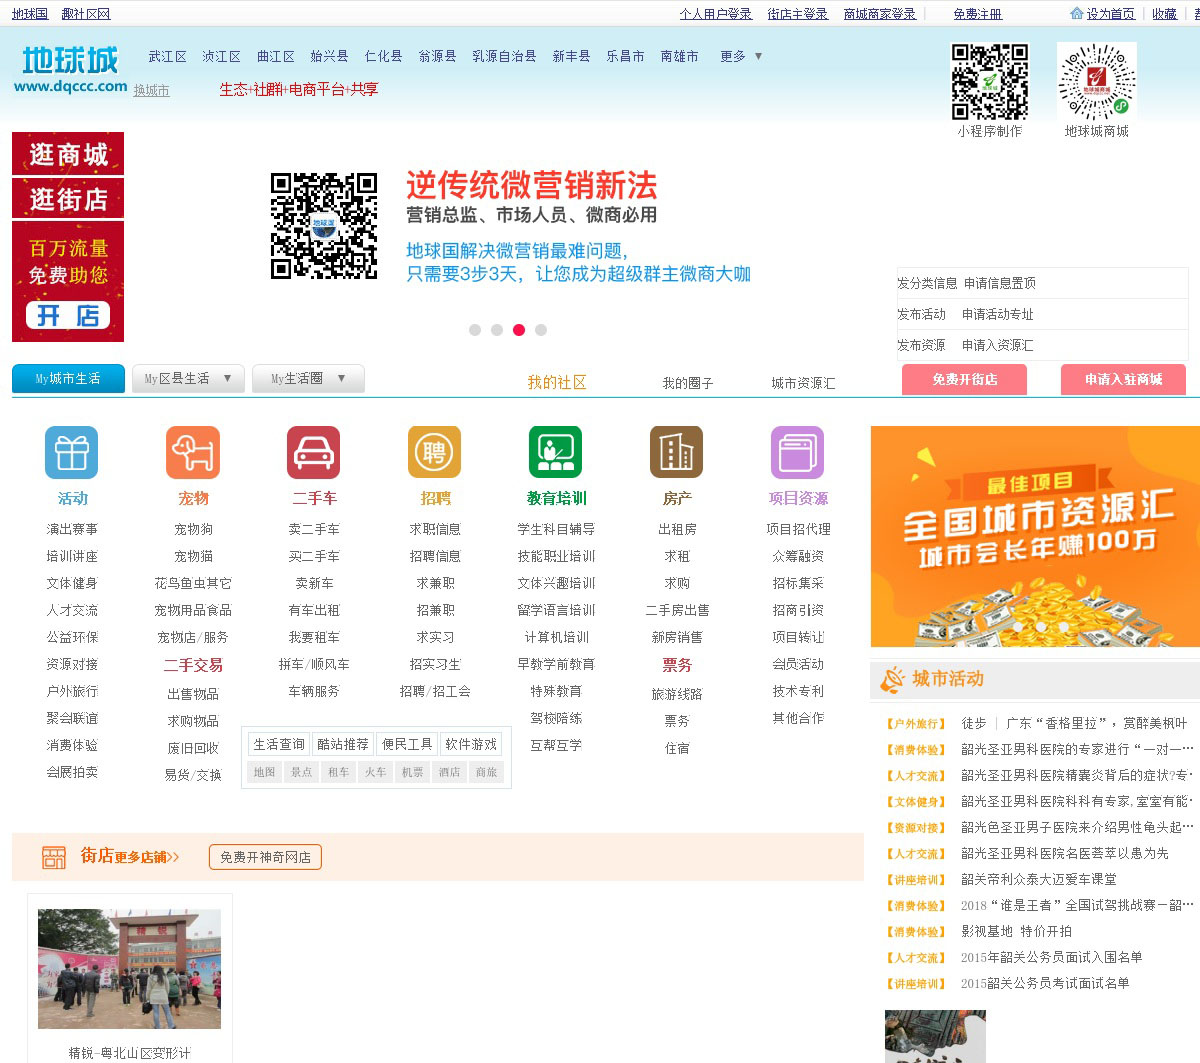Click the 地球城 site logo

[70, 69]
